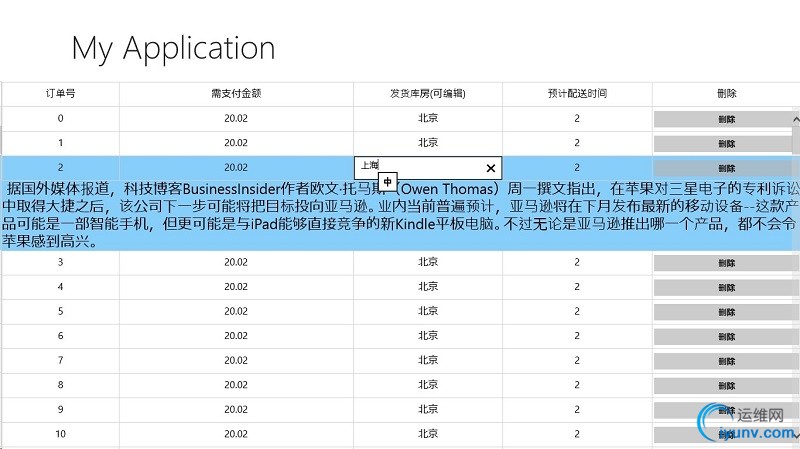This screenshot has width=800, height=449.
Task: Click order number 1 cell
Action: 61,143
